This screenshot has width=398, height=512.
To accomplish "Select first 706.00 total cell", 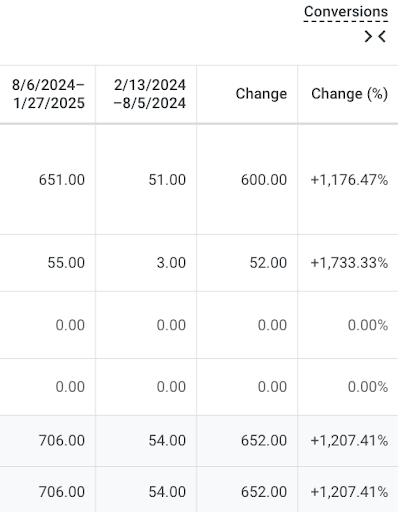I will (x=62, y=441).
